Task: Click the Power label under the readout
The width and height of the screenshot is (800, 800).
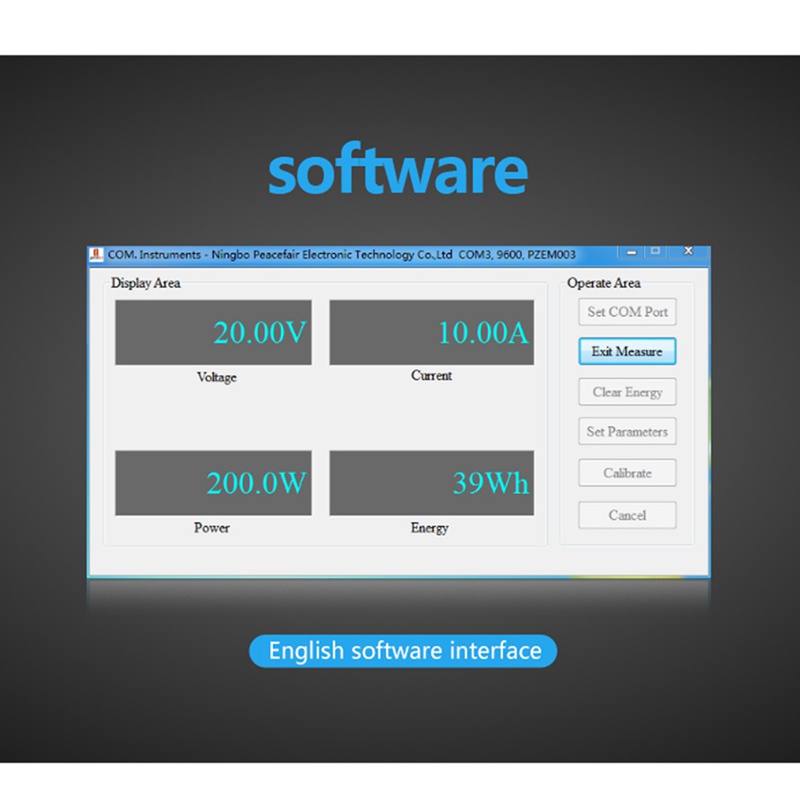Action: click(212, 528)
